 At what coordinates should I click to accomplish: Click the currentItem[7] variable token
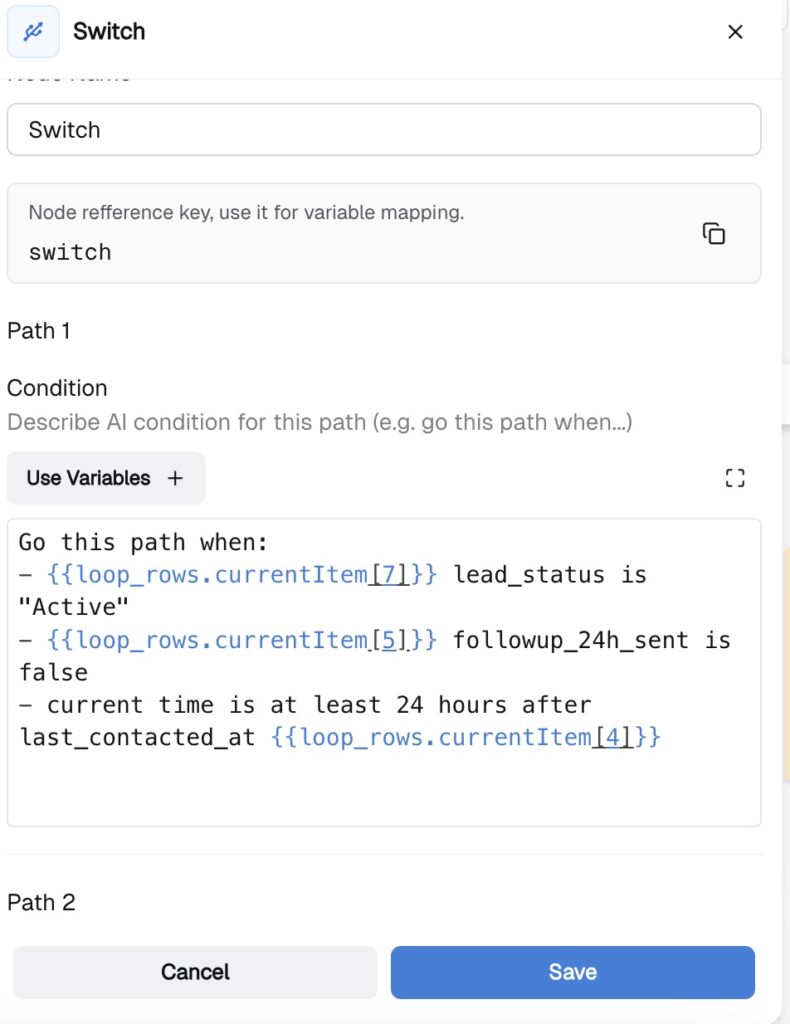pyautogui.click(x=242, y=575)
